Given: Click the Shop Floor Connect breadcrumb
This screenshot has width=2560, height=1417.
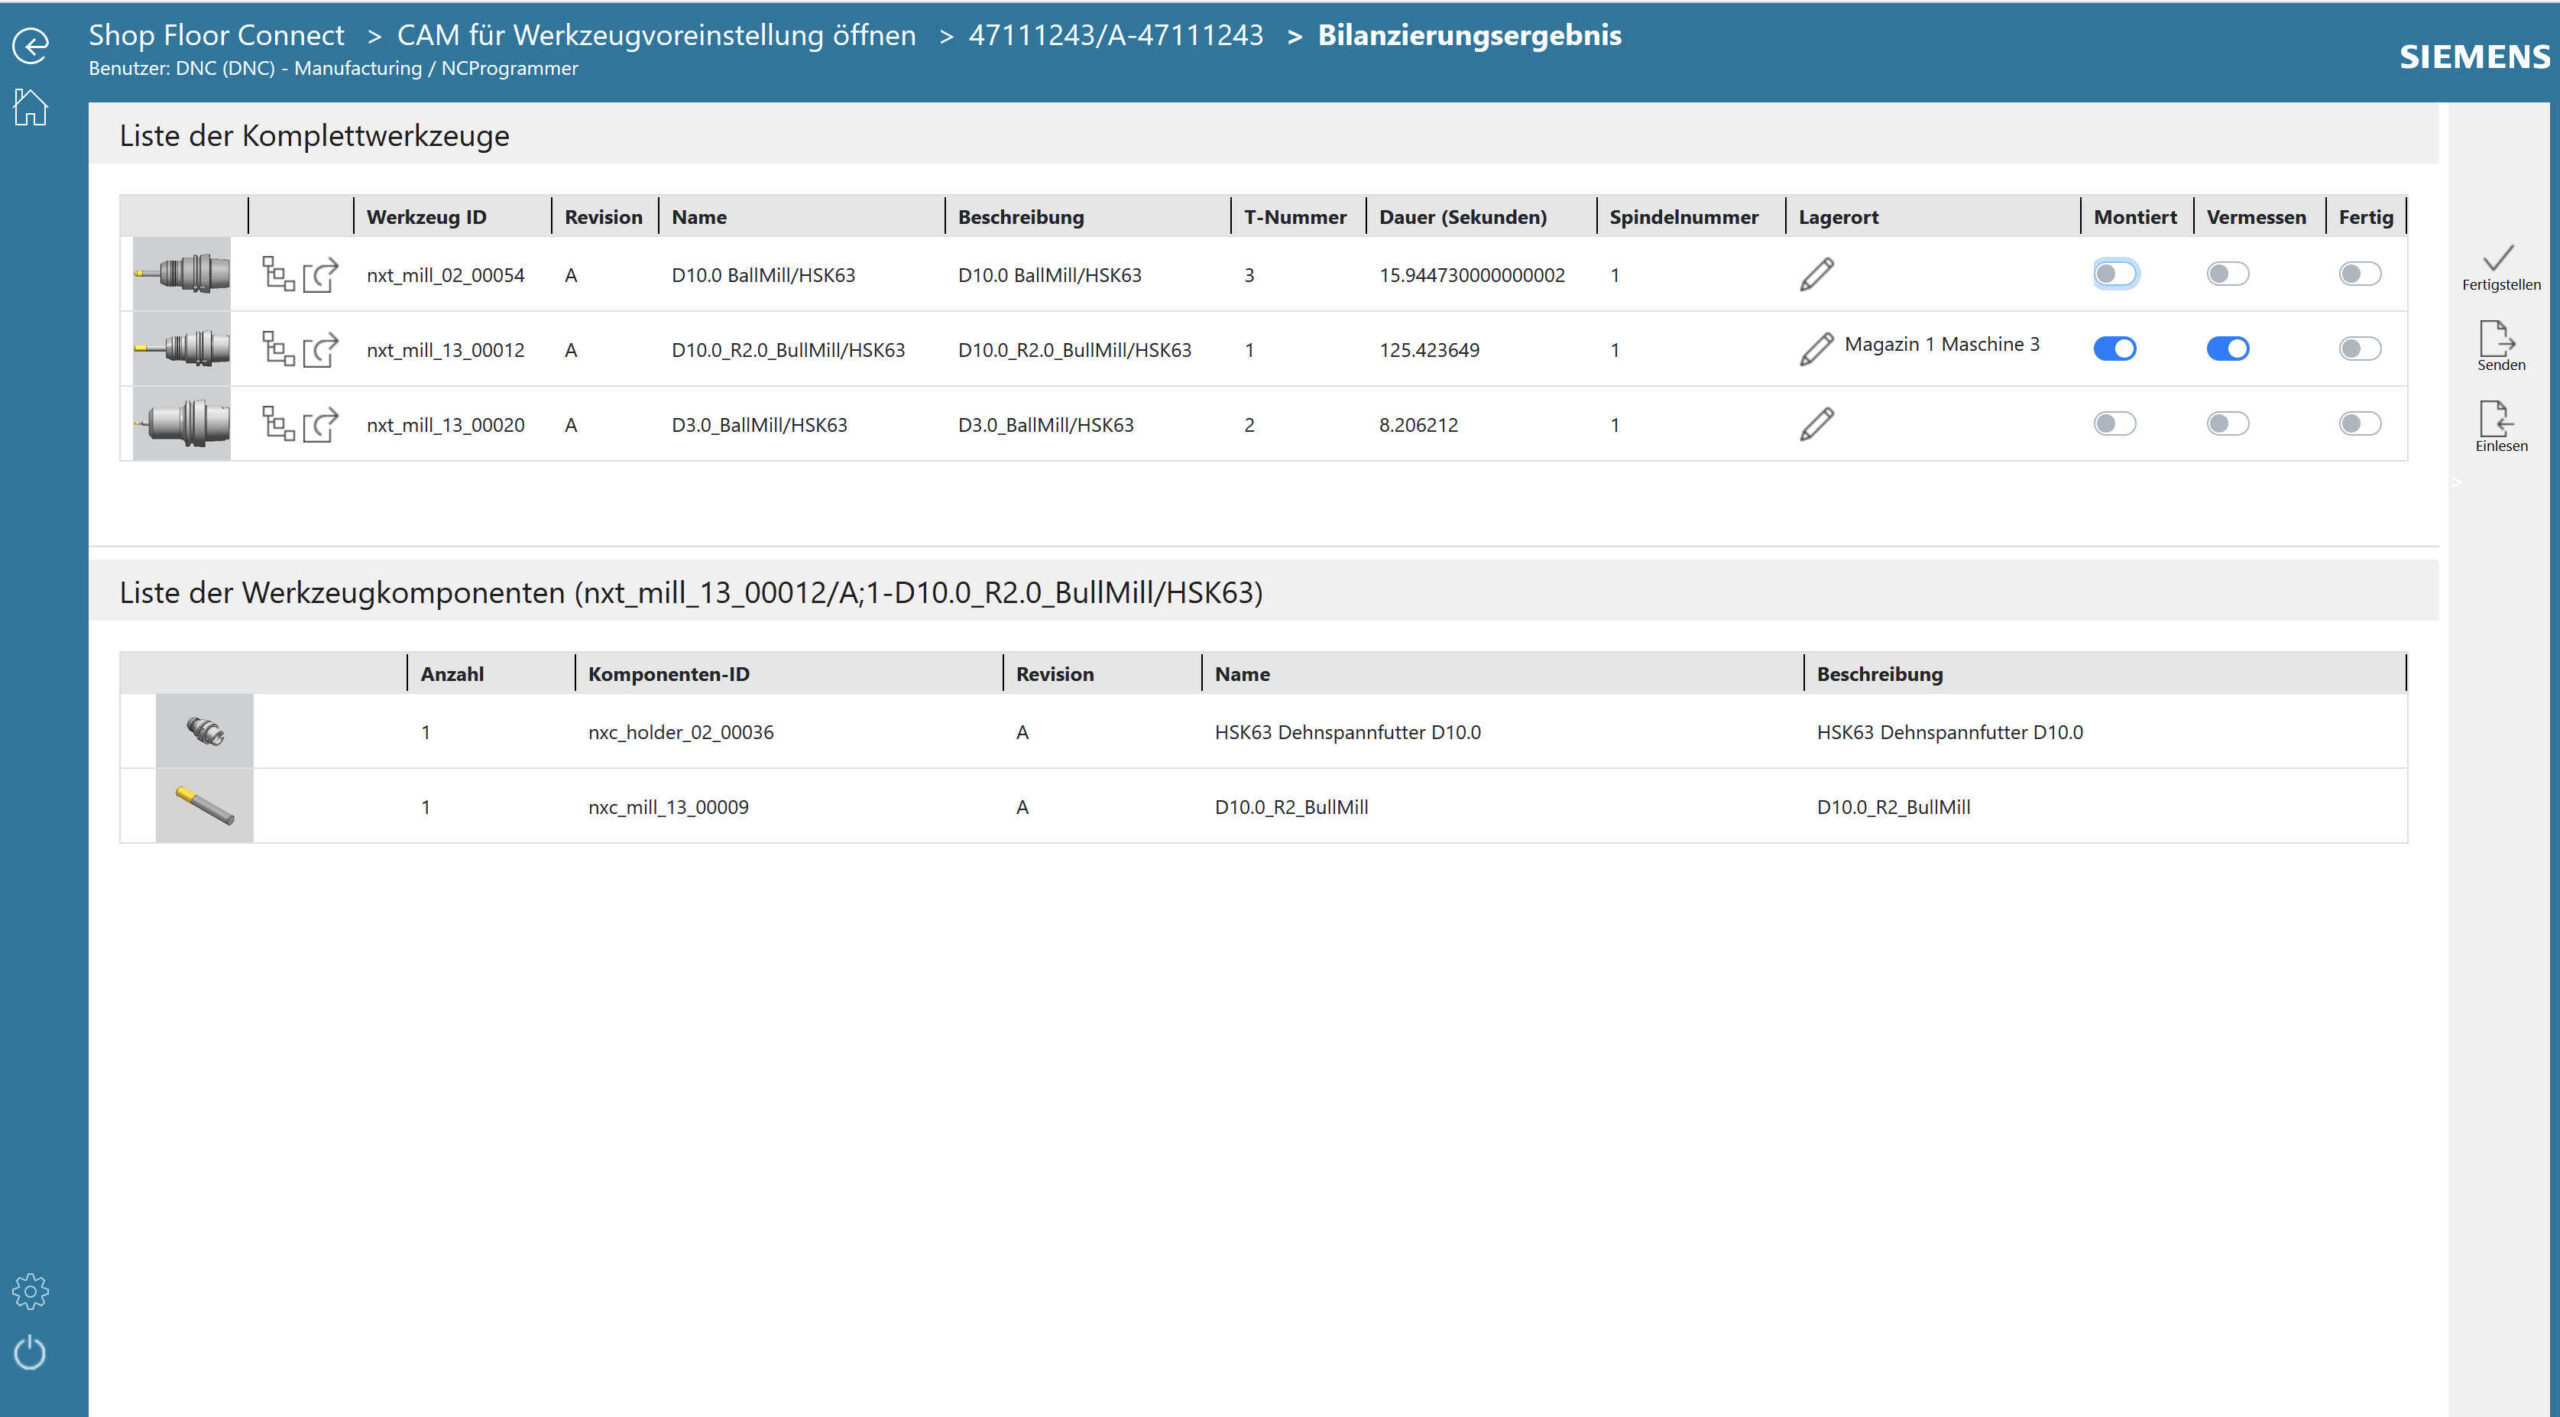Looking at the screenshot, I should click(x=216, y=35).
